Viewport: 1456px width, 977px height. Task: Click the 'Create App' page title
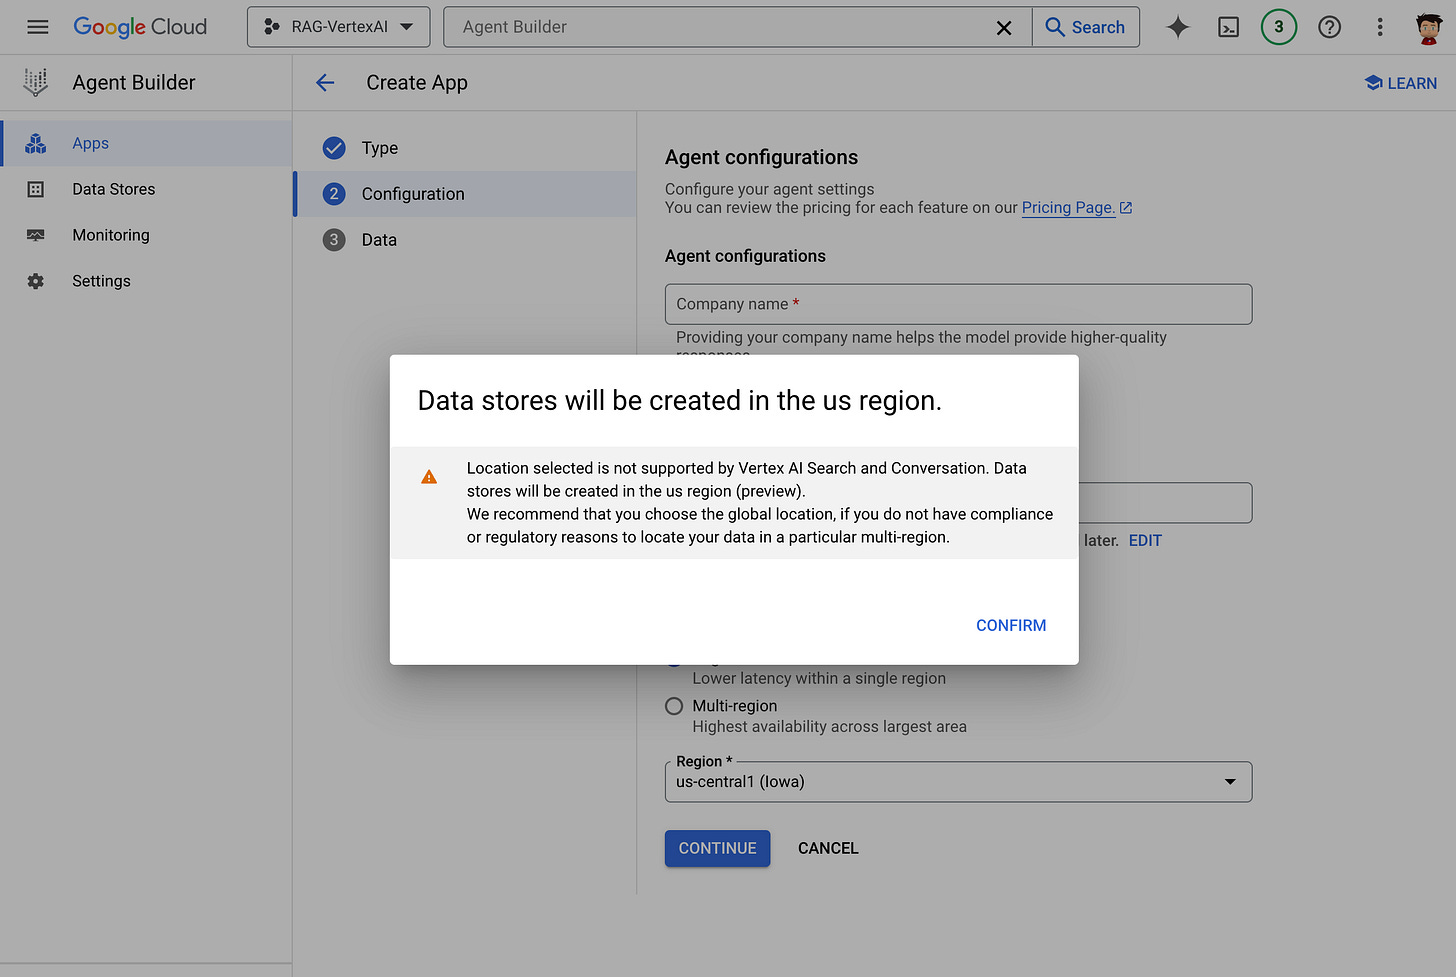pyautogui.click(x=417, y=83)
